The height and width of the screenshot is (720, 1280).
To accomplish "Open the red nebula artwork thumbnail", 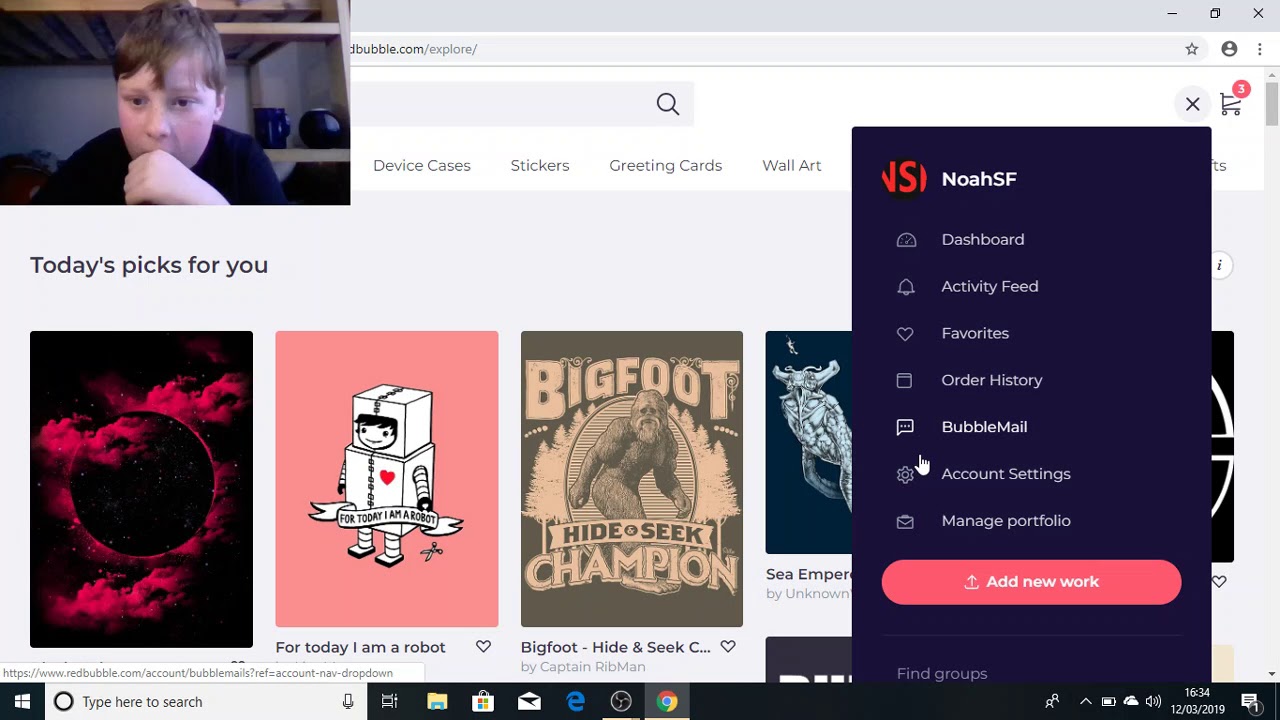I will tap(141, 489).
